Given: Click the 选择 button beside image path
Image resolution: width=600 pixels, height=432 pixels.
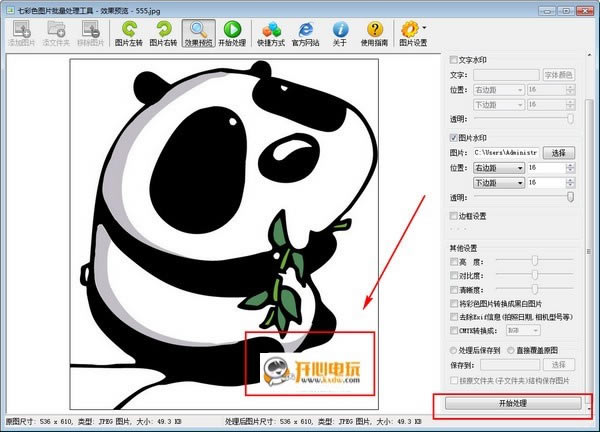Looking at the screenshot, I should click(559, 153).
